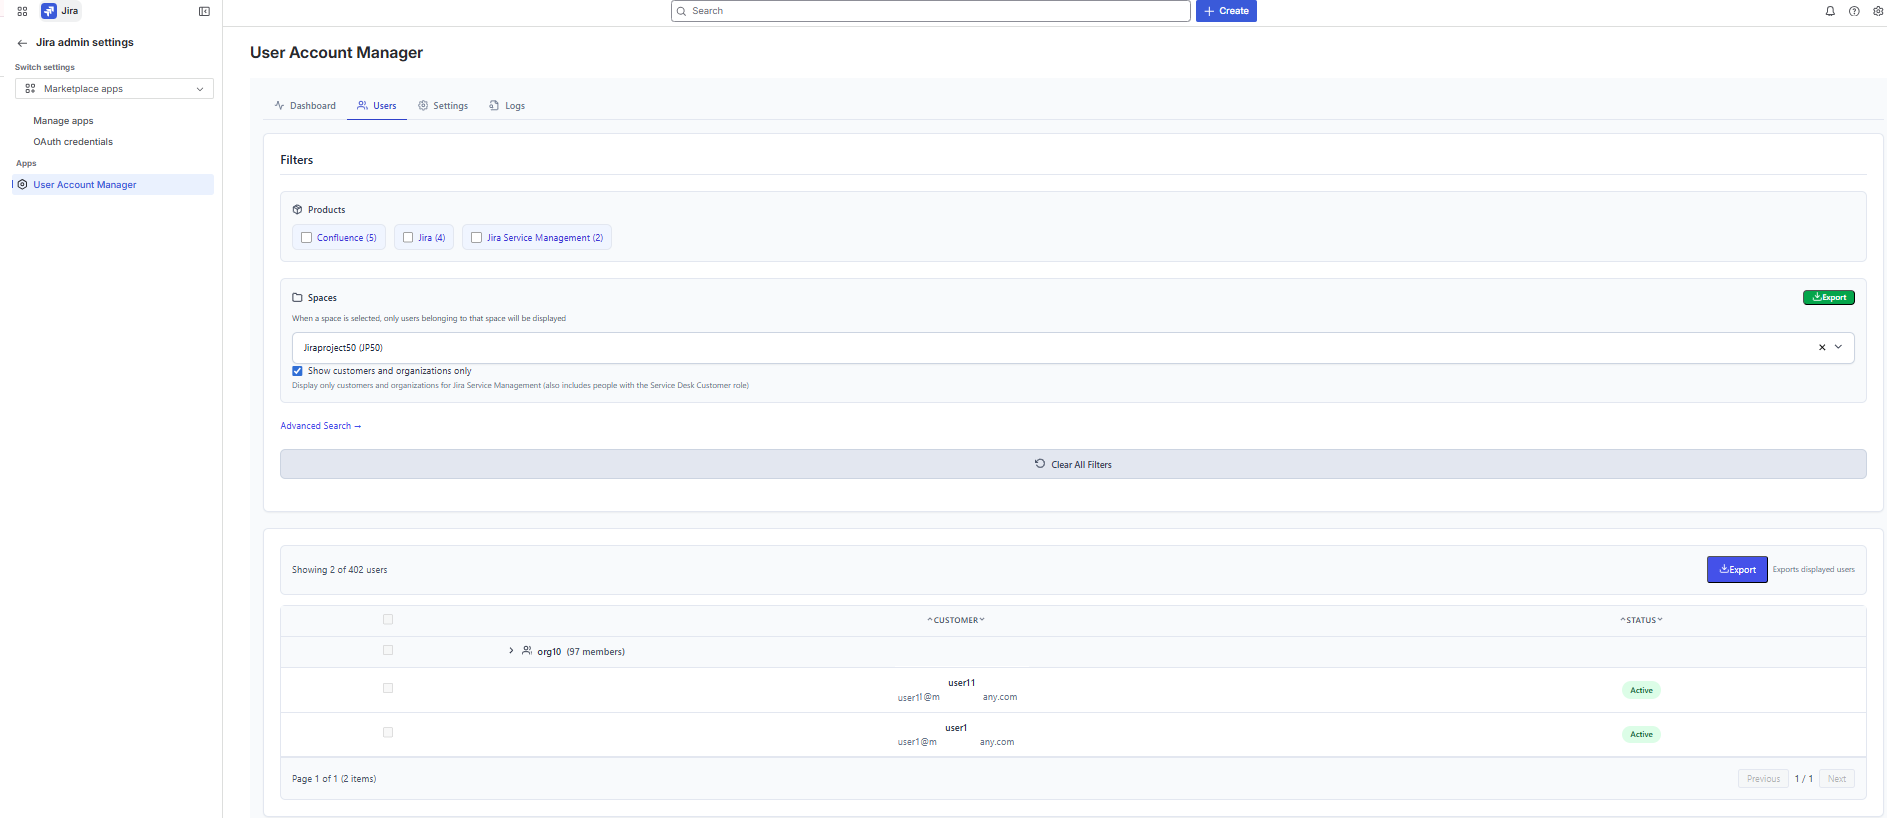Click the Products cube icon
1887x818 pixels.
297,209
